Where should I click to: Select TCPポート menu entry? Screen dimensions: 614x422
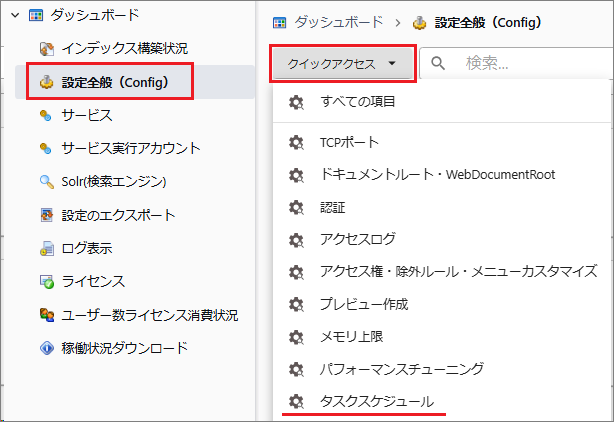[x=349, y=142]
